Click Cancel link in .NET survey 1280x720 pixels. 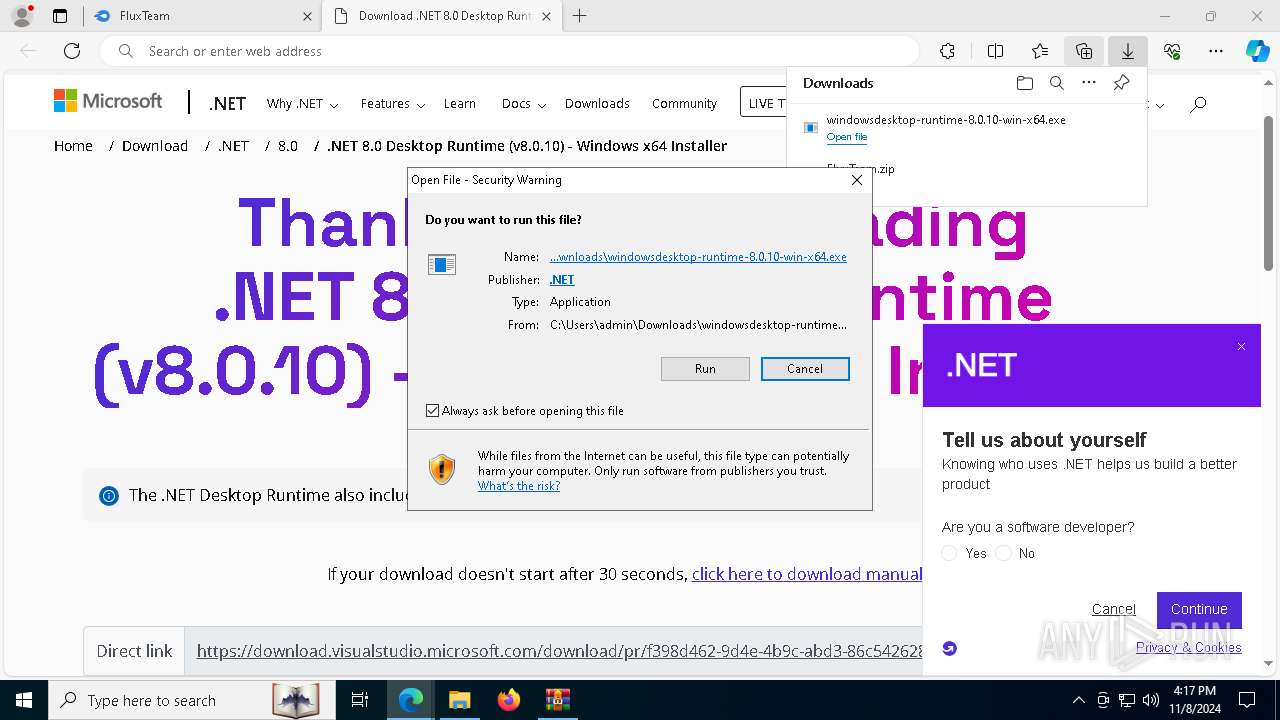pos(1113,609)
